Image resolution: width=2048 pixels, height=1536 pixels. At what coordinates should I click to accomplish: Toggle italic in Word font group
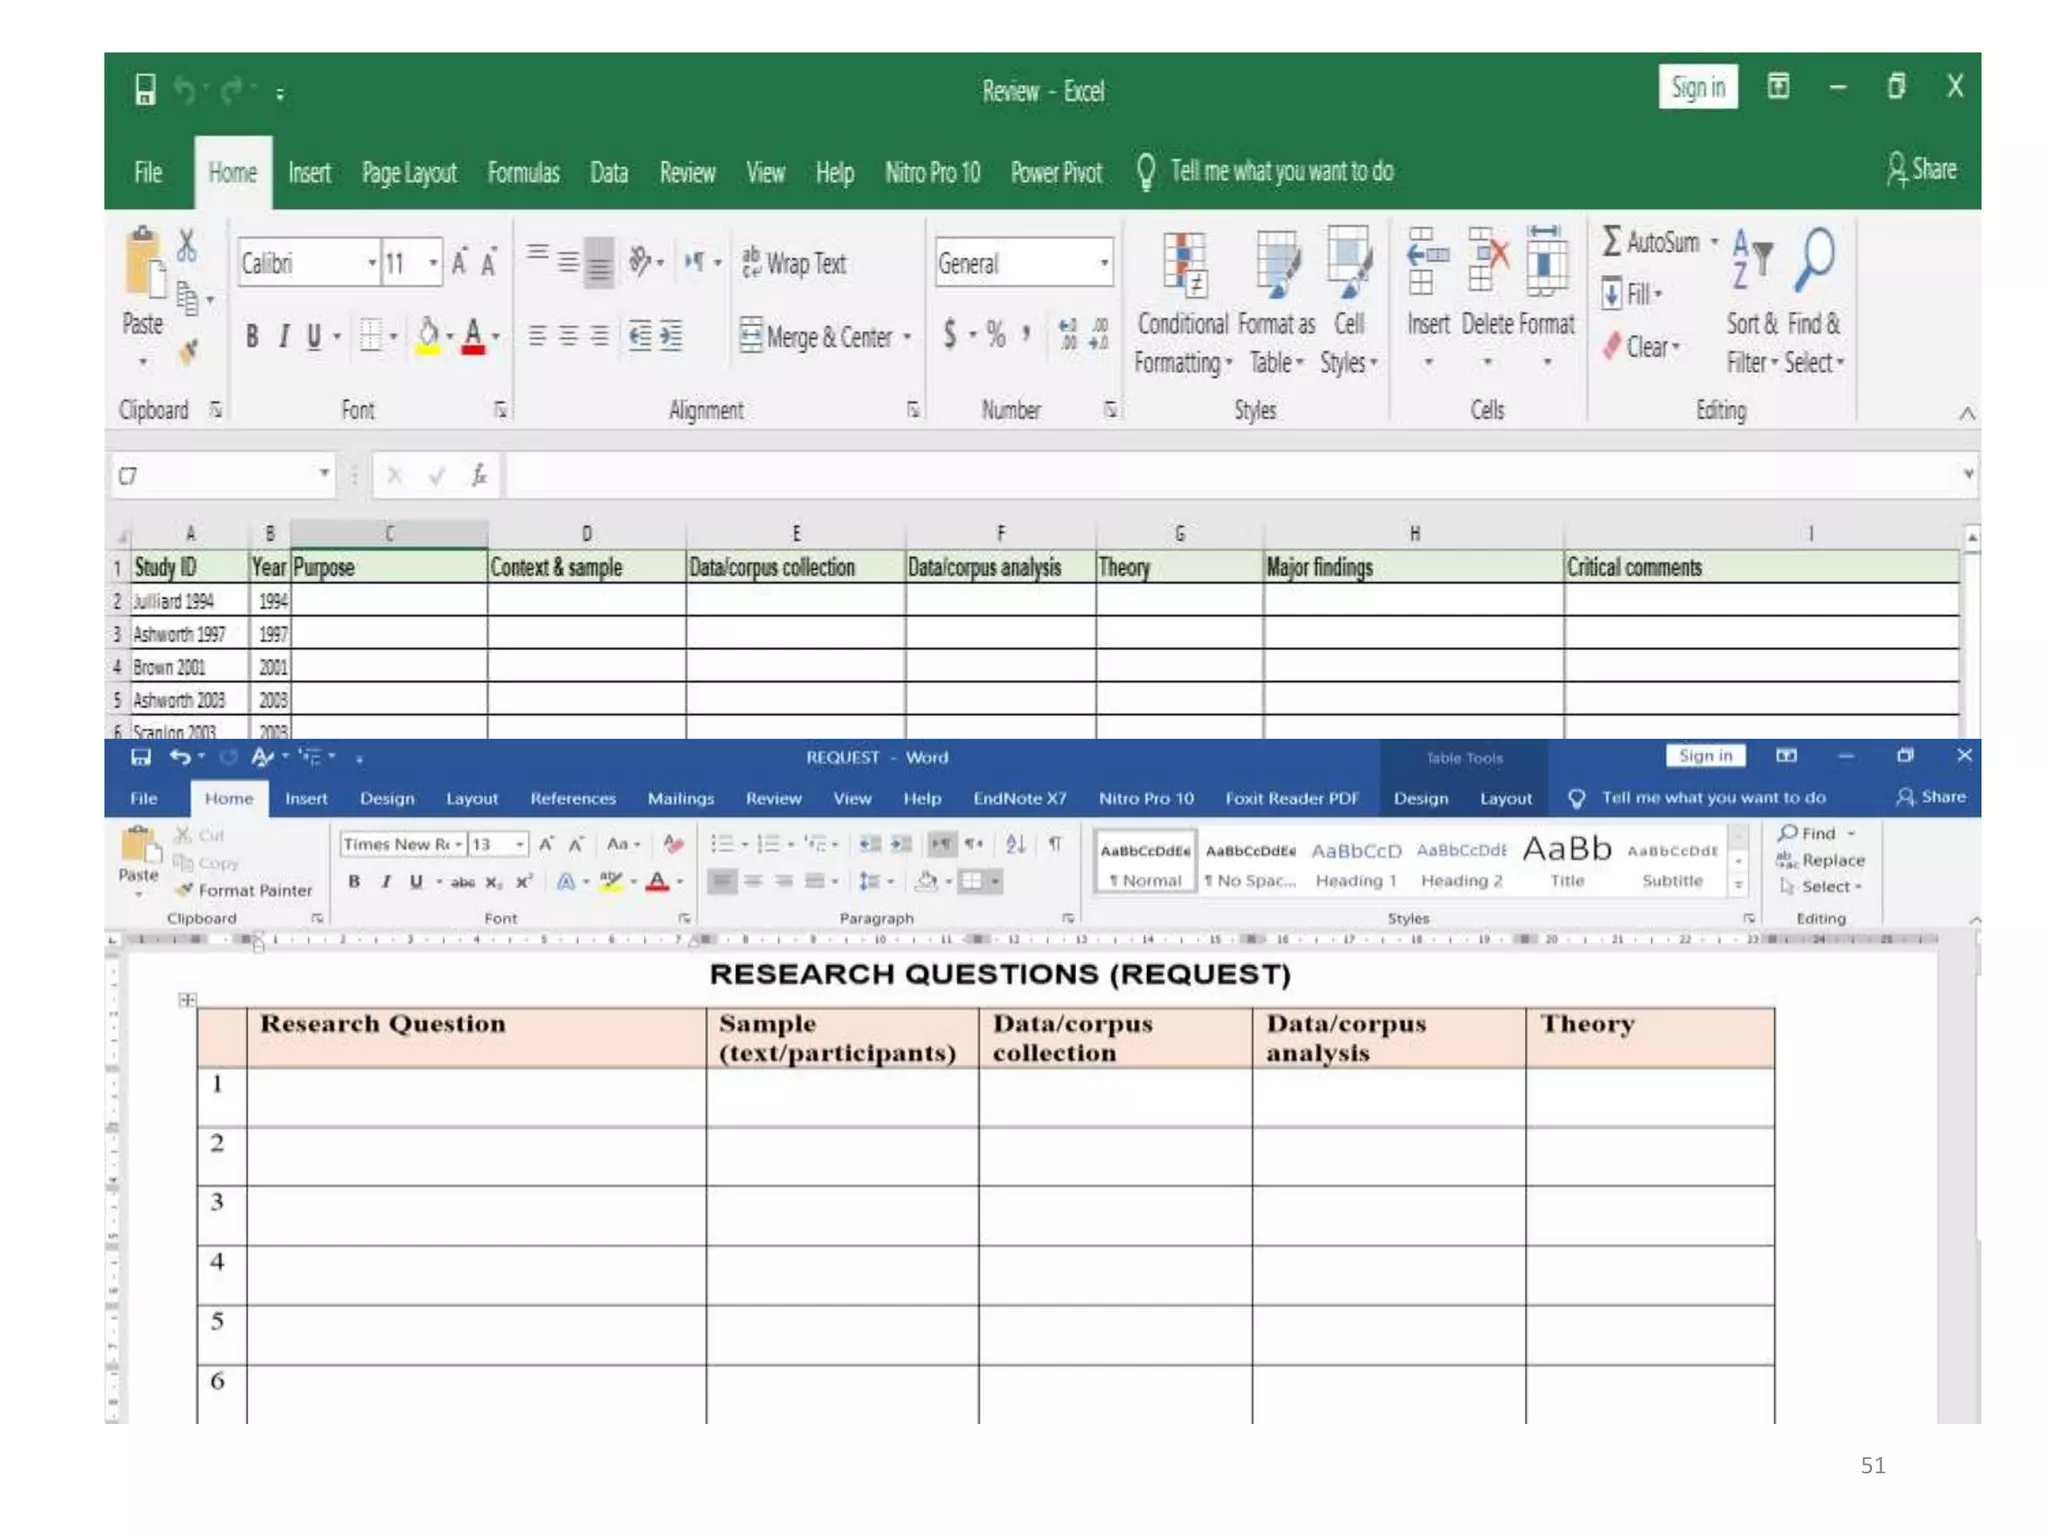tap(385, 881)
